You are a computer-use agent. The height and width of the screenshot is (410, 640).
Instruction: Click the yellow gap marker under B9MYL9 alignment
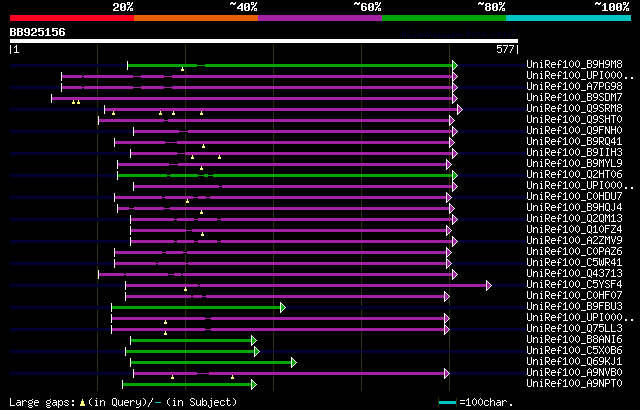201,168
